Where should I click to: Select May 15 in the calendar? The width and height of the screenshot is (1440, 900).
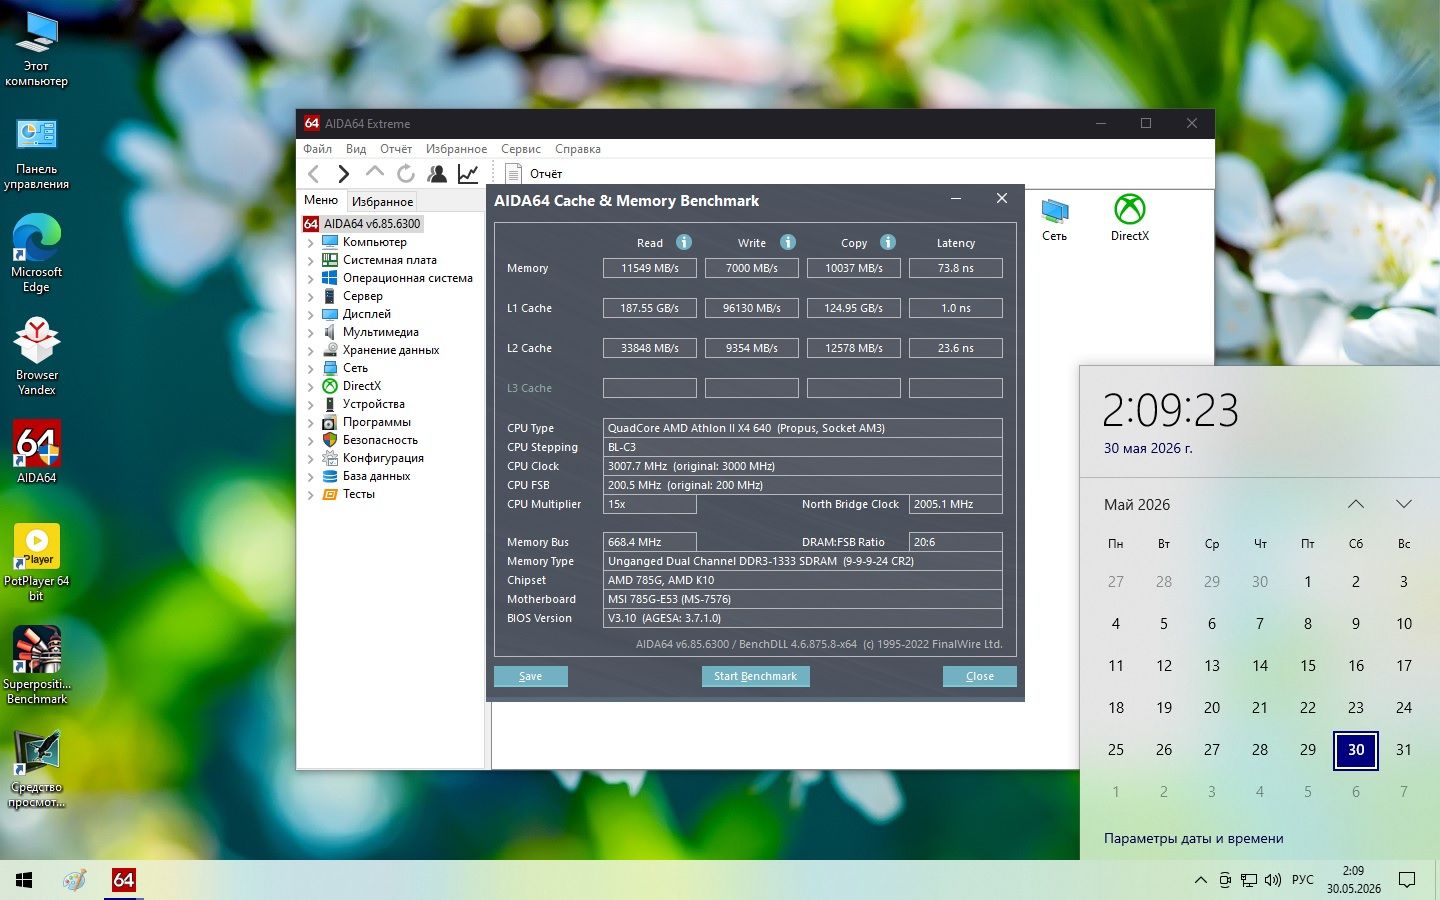[x=1308, y=666]
